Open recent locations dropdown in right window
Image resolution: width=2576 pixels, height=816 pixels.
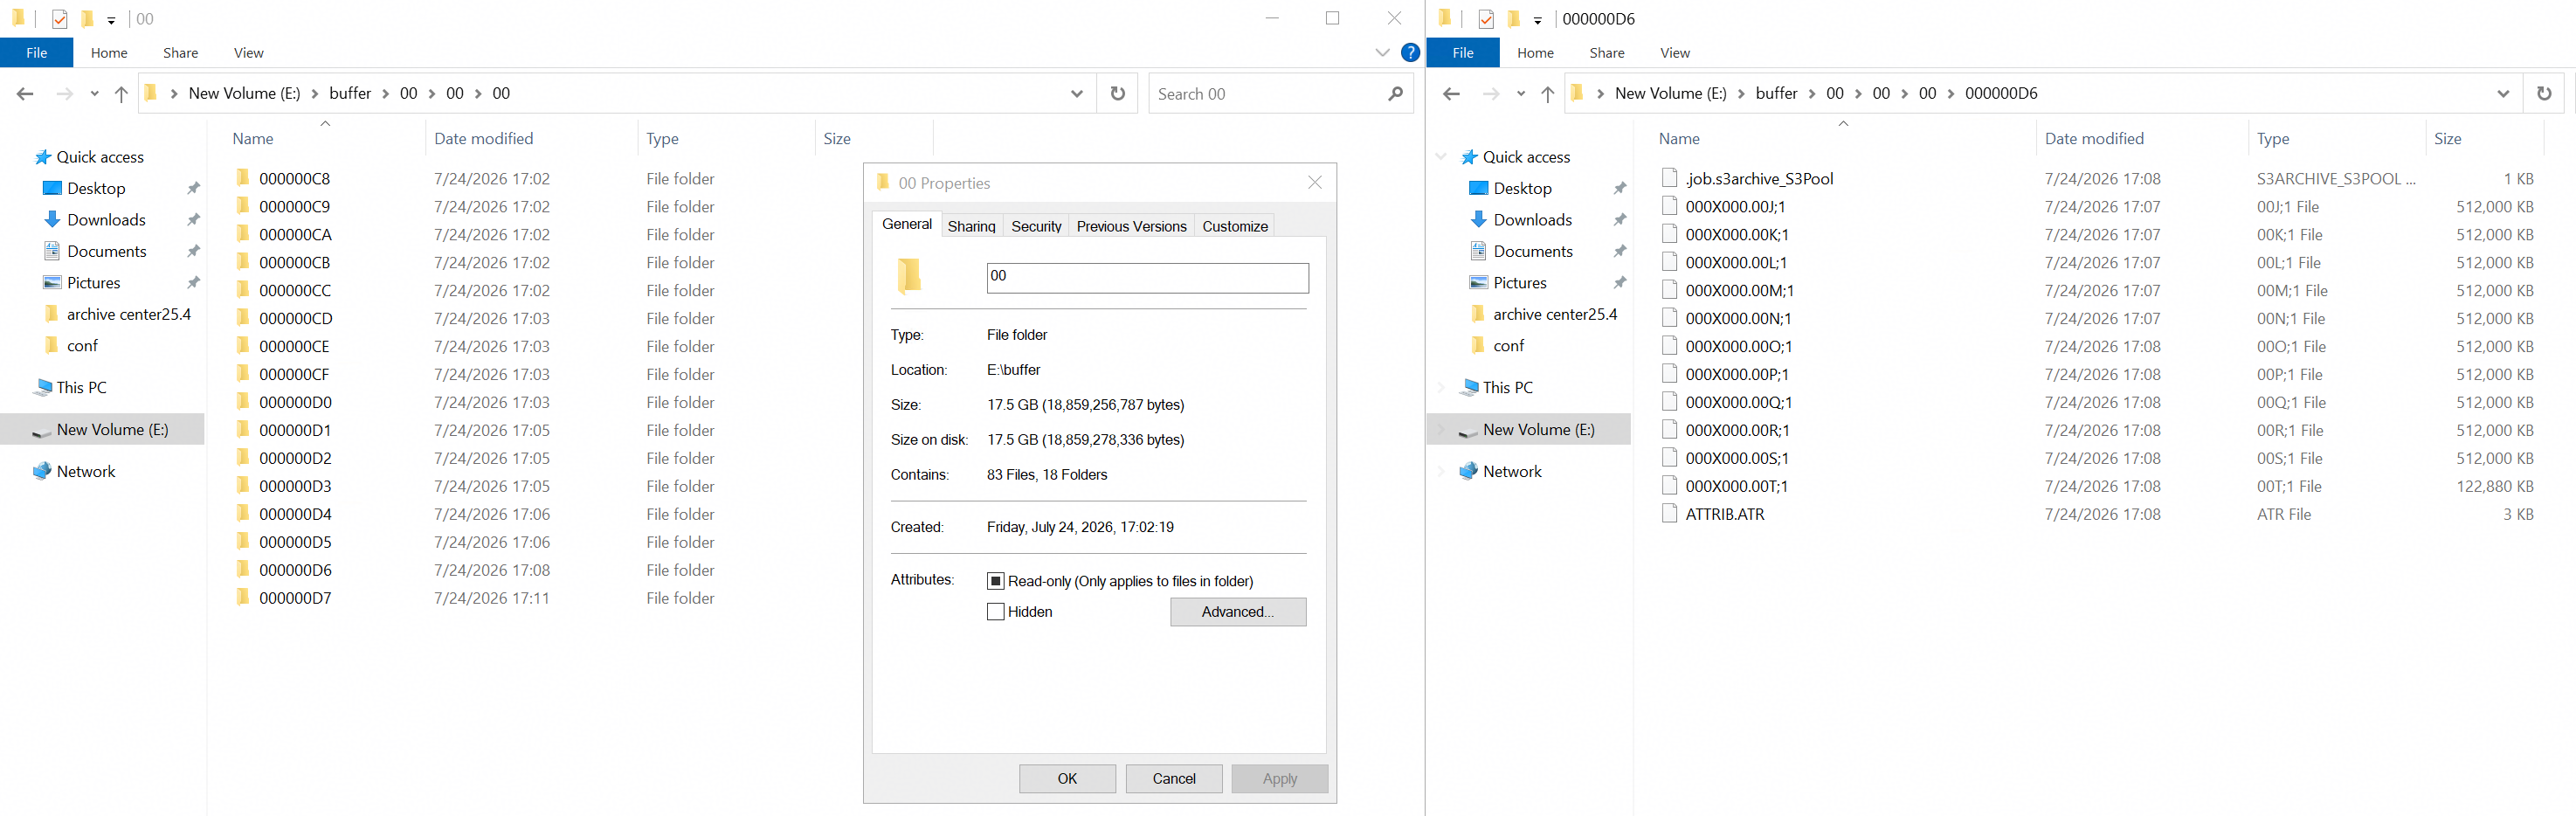tap(1520, 94)
